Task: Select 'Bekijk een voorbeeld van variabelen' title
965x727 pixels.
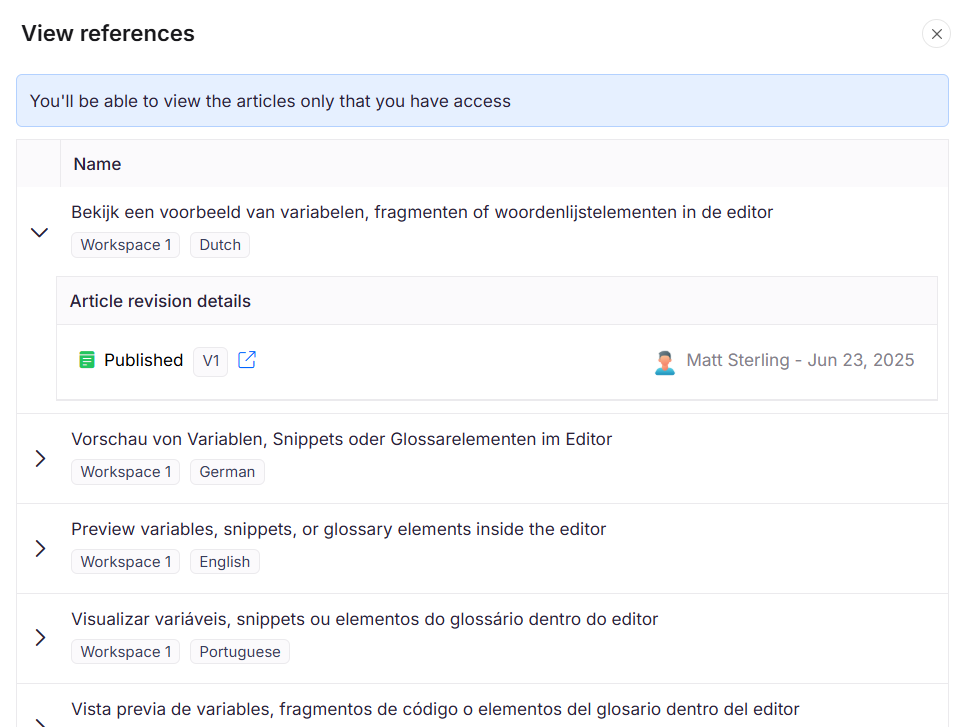Action: pos(422,212)
